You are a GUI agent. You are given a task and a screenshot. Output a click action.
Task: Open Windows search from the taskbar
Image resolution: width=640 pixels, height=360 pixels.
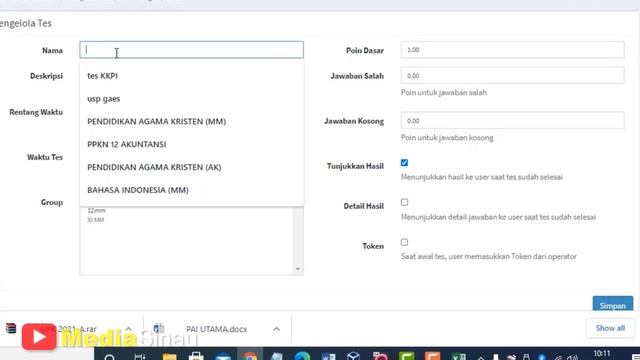point(109,357)
